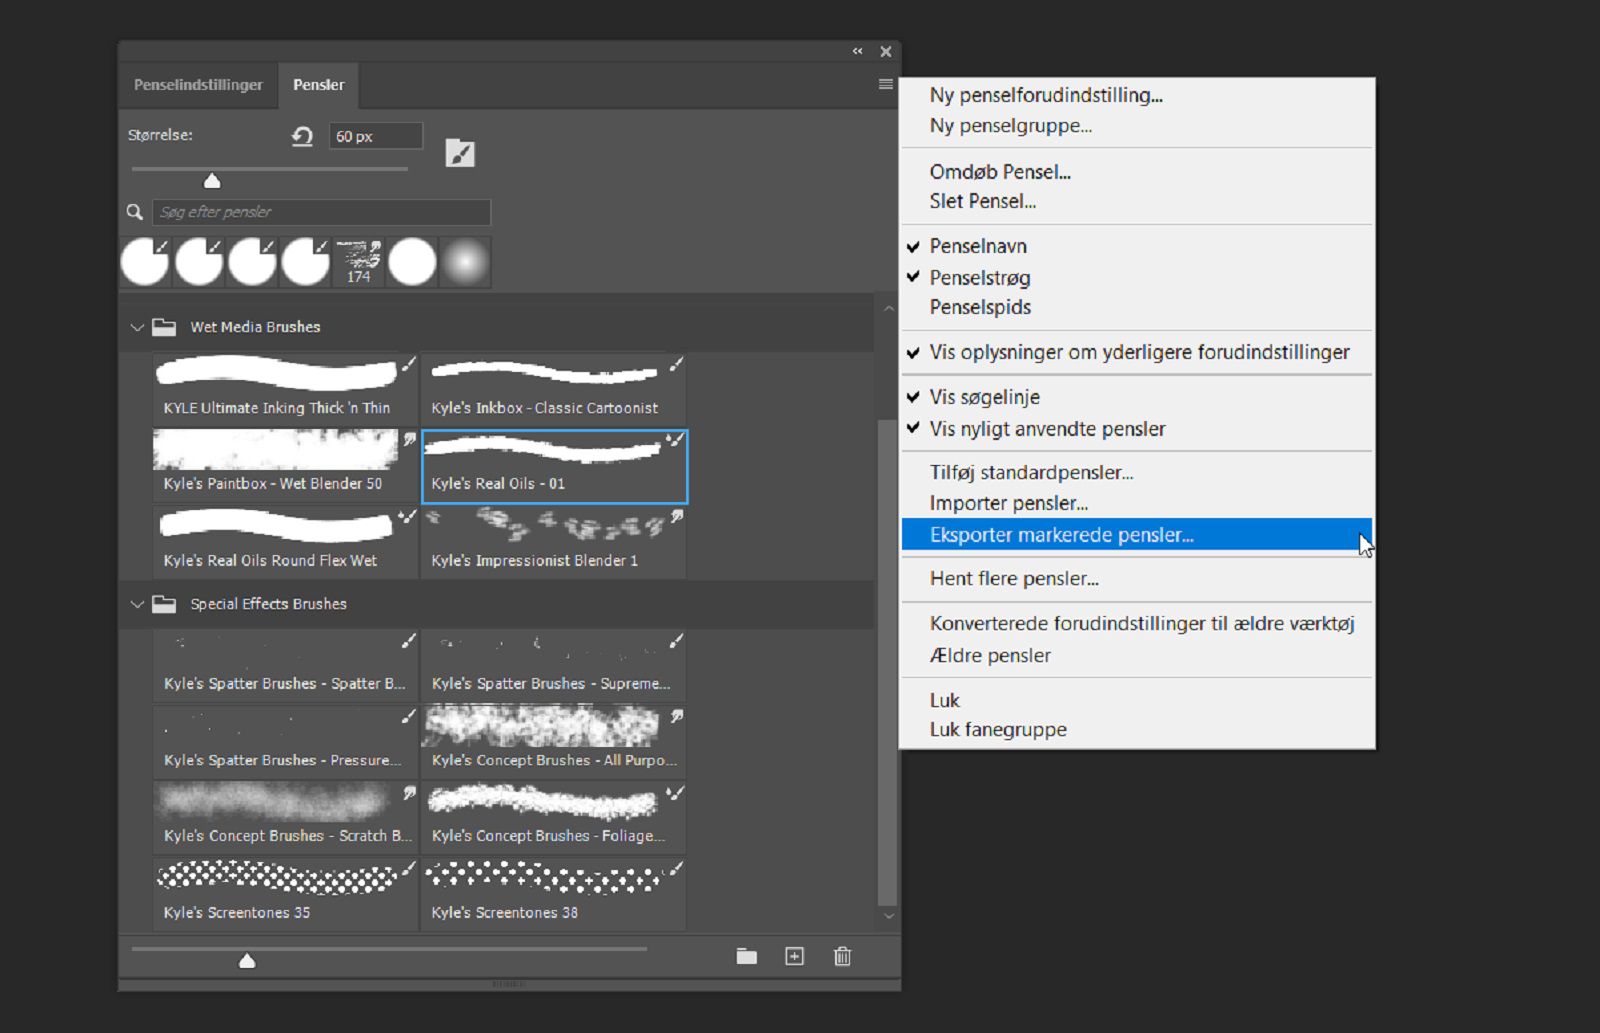Screen dimensions: 1600x1033
Task: Reset brush size with the circular arrow icon
Action: 302,136
